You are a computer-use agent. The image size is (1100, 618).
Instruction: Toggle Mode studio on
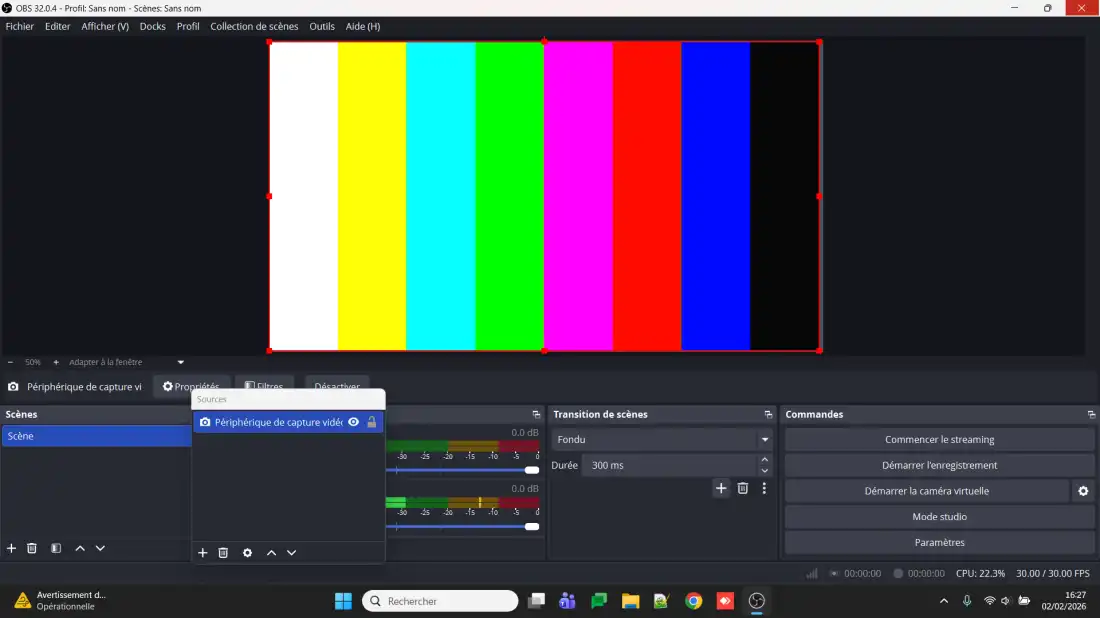(939, 517)
